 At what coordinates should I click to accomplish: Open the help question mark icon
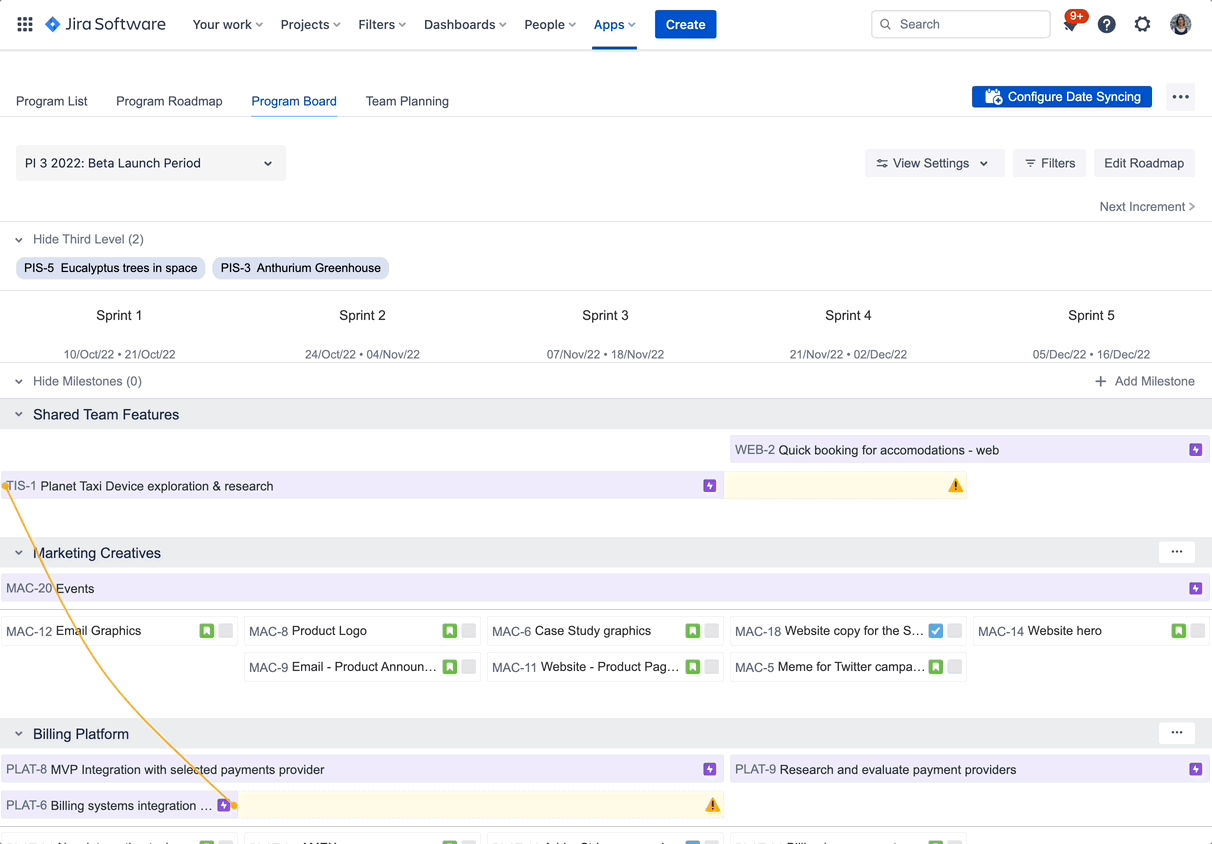tap(1106, 24)
